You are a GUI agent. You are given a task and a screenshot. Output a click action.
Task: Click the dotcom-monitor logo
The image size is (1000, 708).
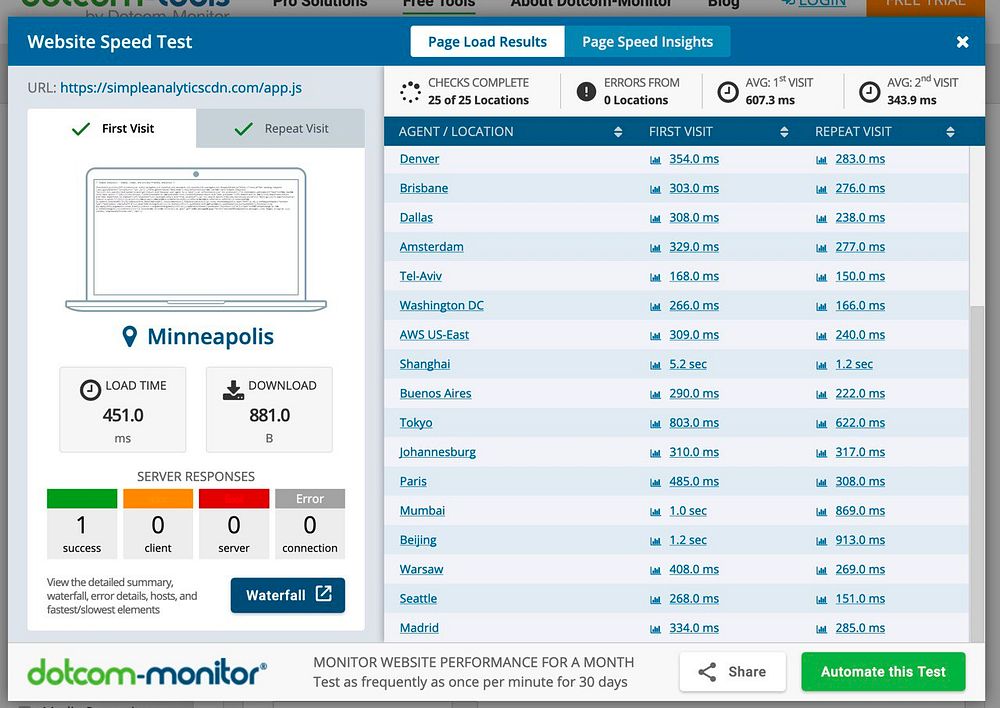(147, 672)
